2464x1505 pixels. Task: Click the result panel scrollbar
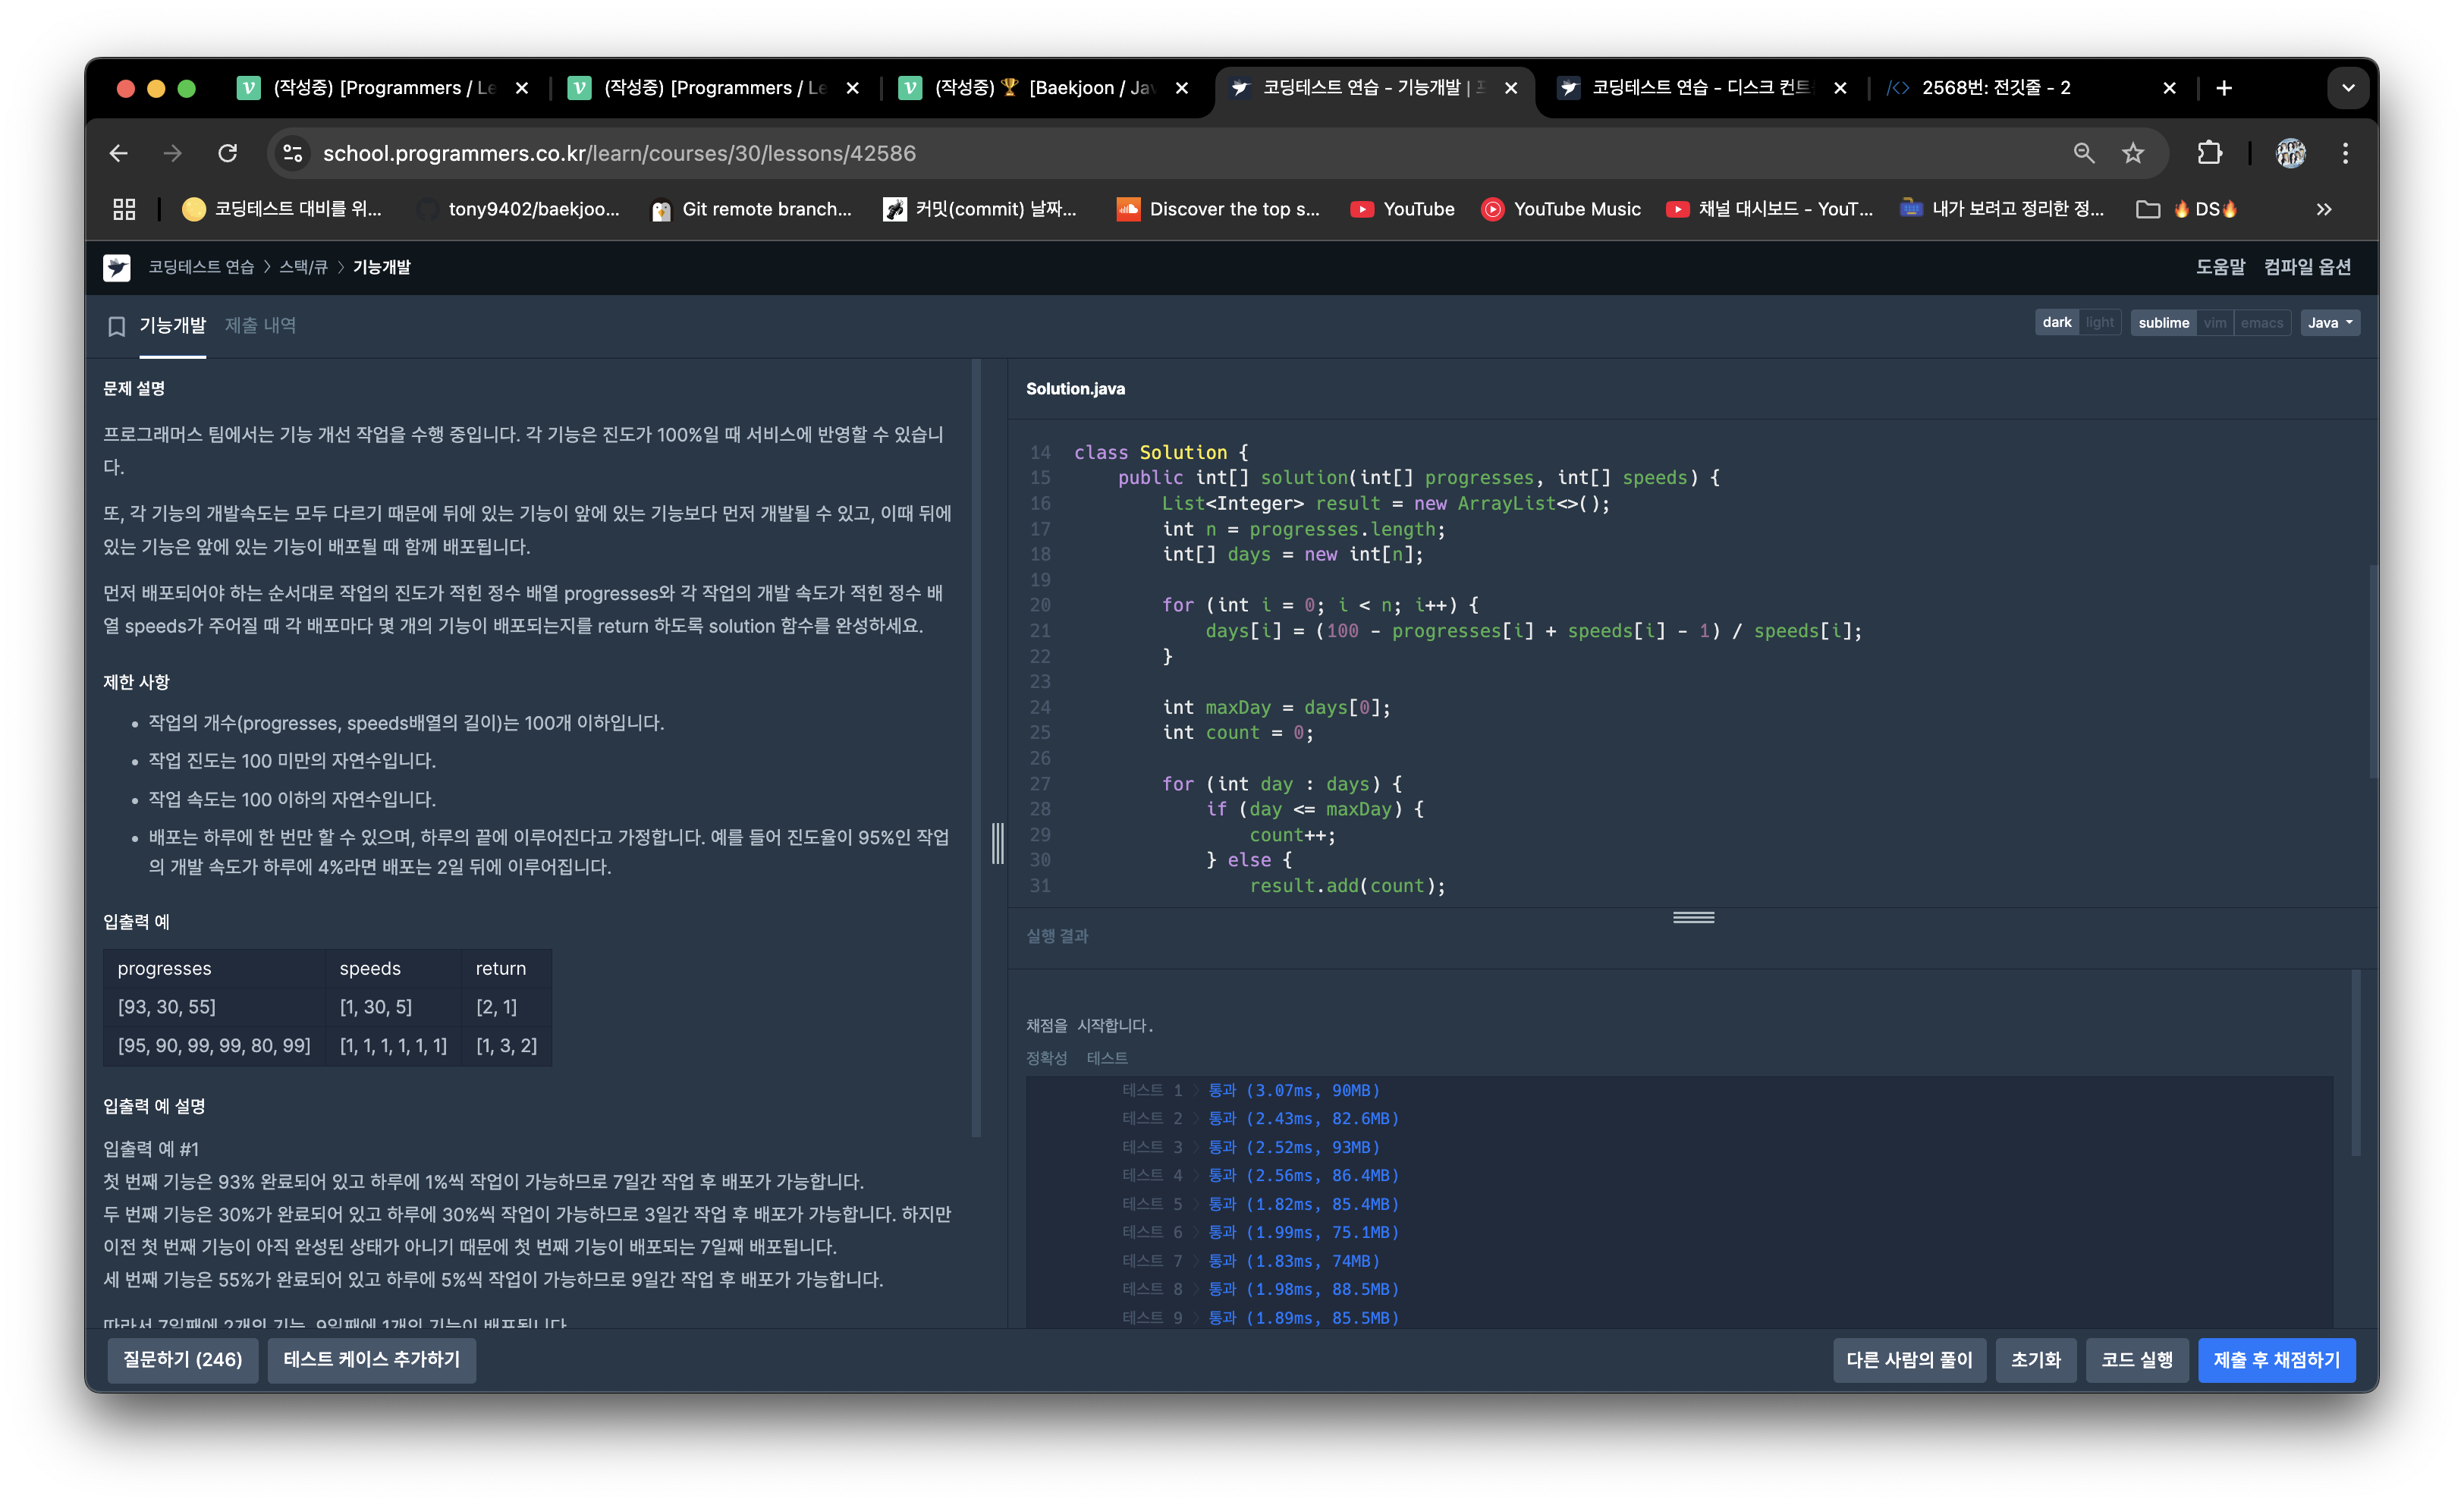pos(2356,1064)
